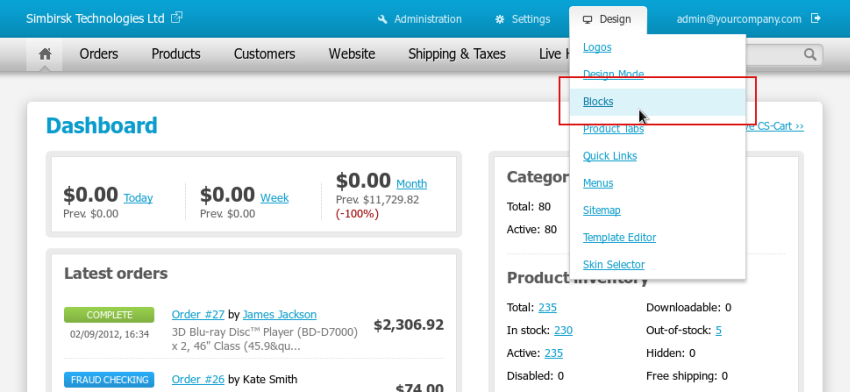Screen dimensions: 850x392
Task: Focus the top search input field
Action: (783, 54)
